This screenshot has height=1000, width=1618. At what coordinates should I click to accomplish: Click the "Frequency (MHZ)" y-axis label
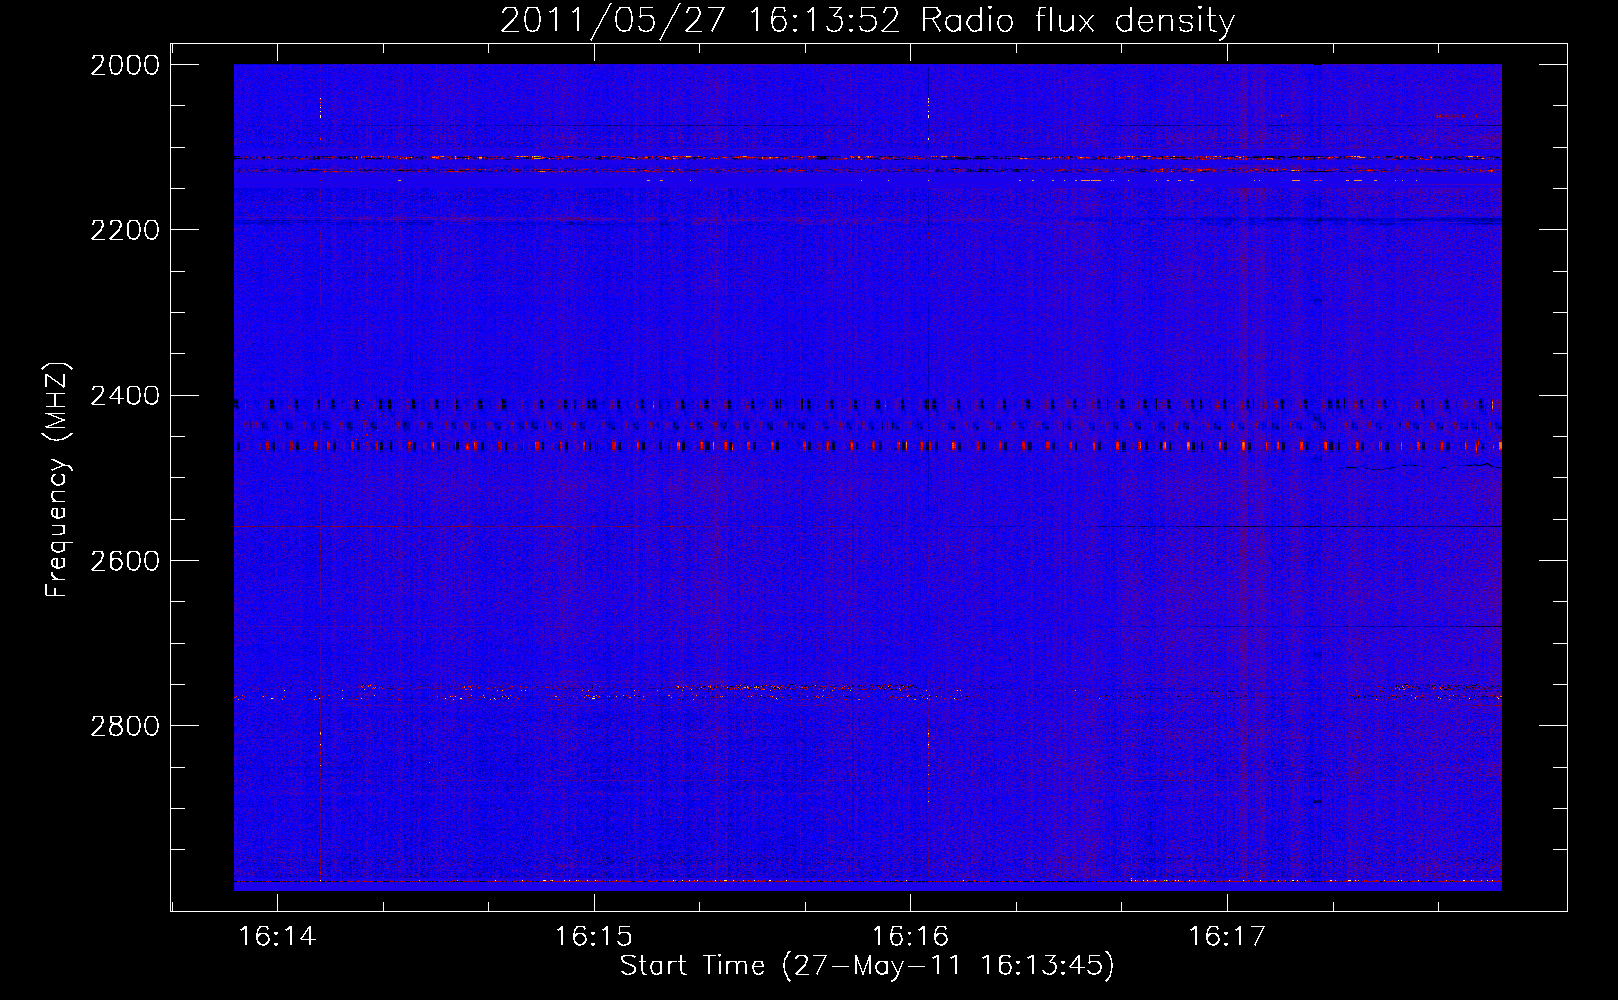(x=58, y=480)
